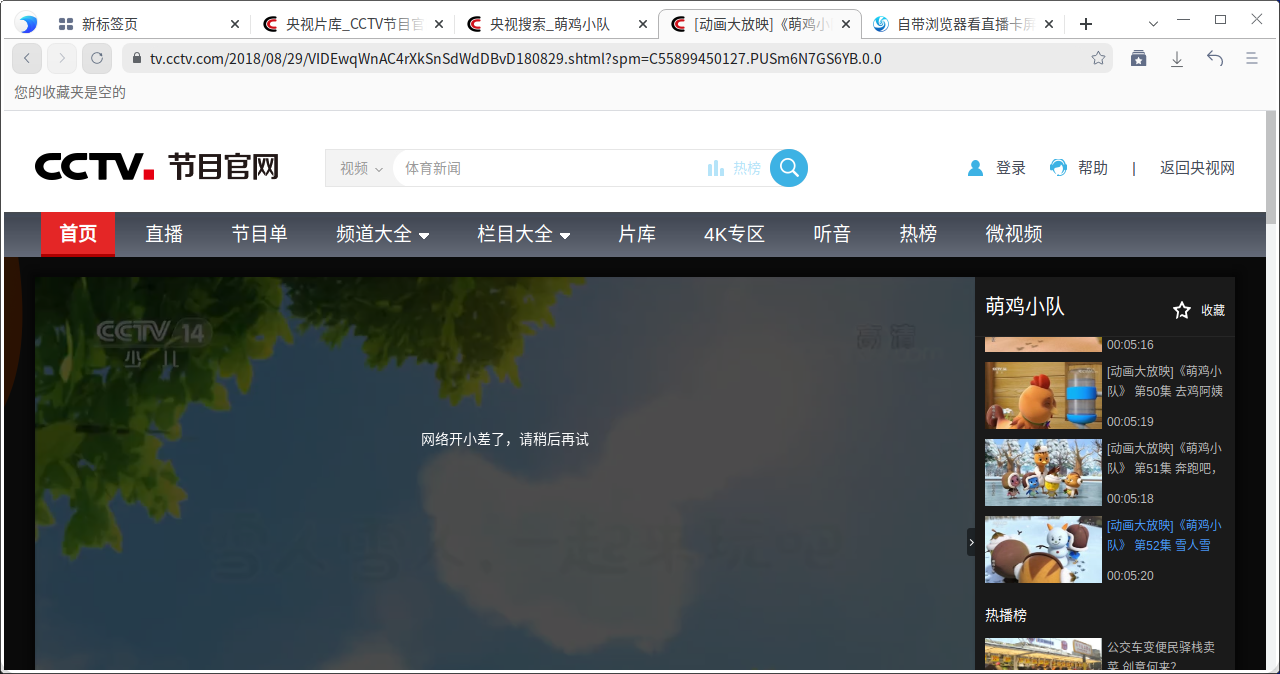Switch to the 自带浏览器看直播卡 tab
Screen dimensions: 1280x674
coord(964,24)
